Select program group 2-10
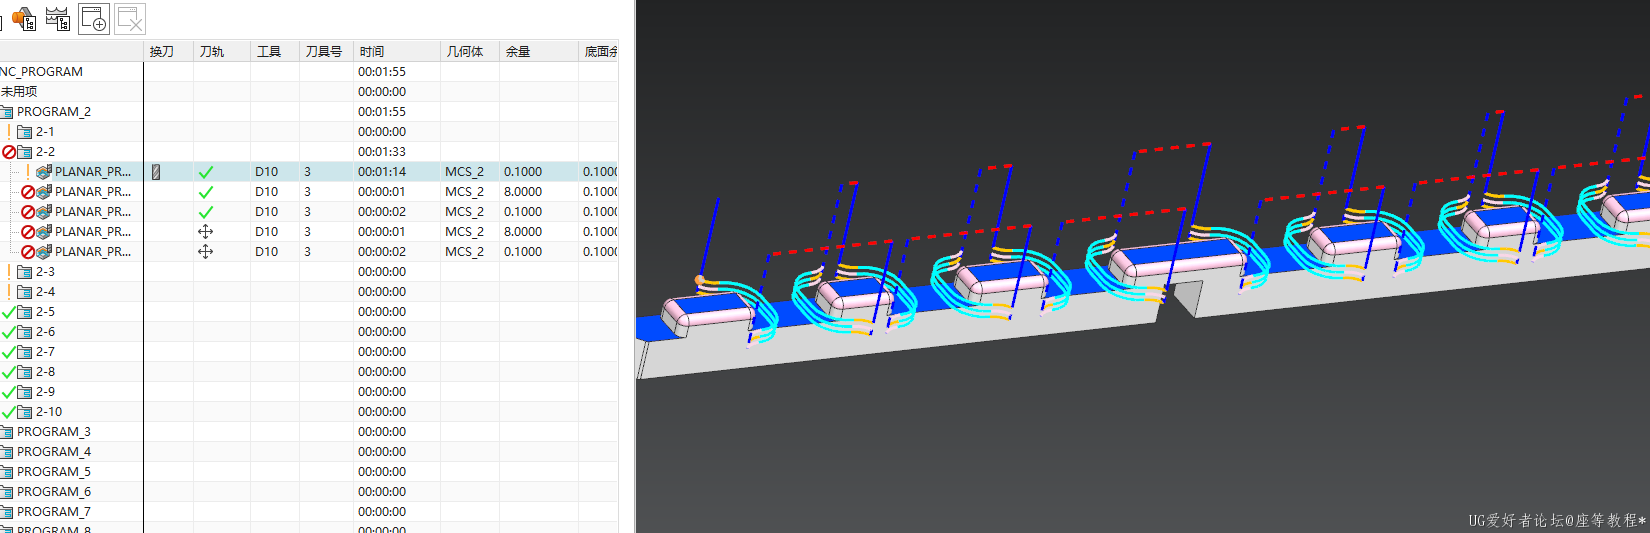Viewport: 1650px width, 533px height. click(49, 412)
